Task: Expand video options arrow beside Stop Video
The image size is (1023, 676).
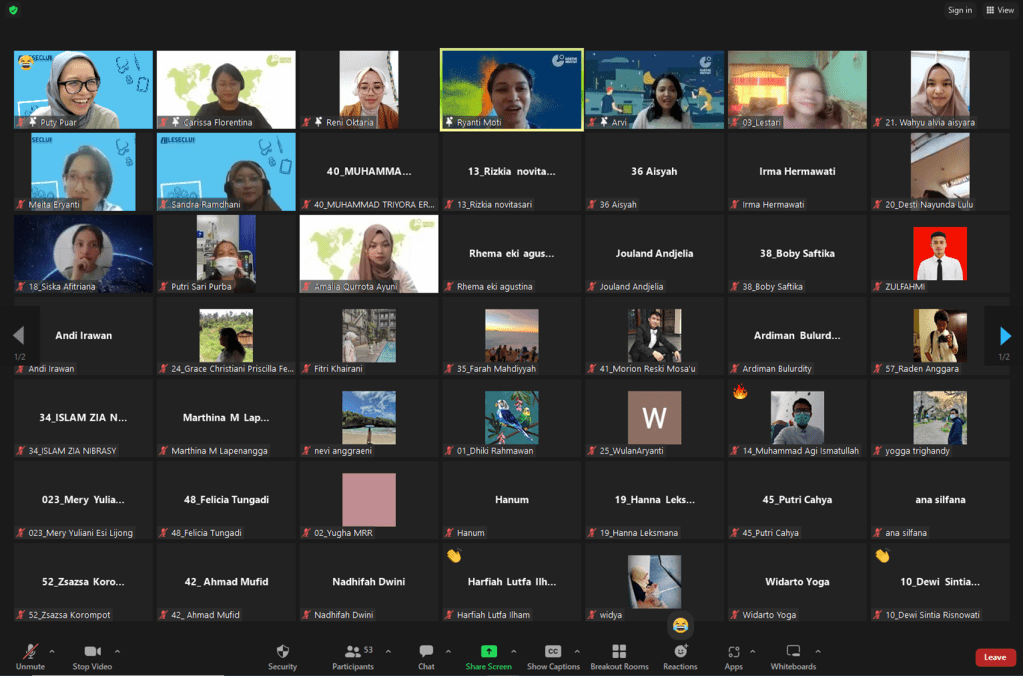Action: click(117, 651)
